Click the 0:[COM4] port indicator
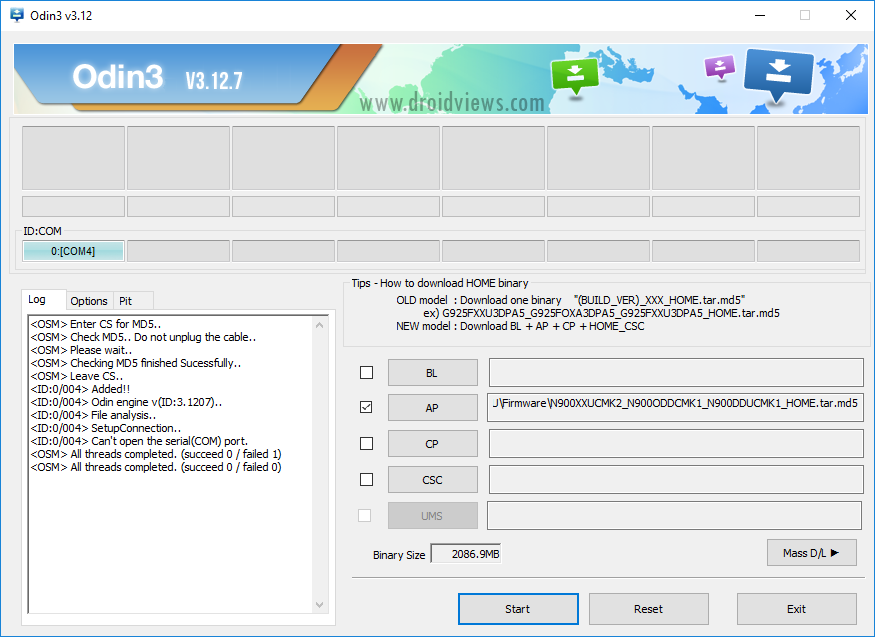 pyautogui.click(x=73, y=251)
